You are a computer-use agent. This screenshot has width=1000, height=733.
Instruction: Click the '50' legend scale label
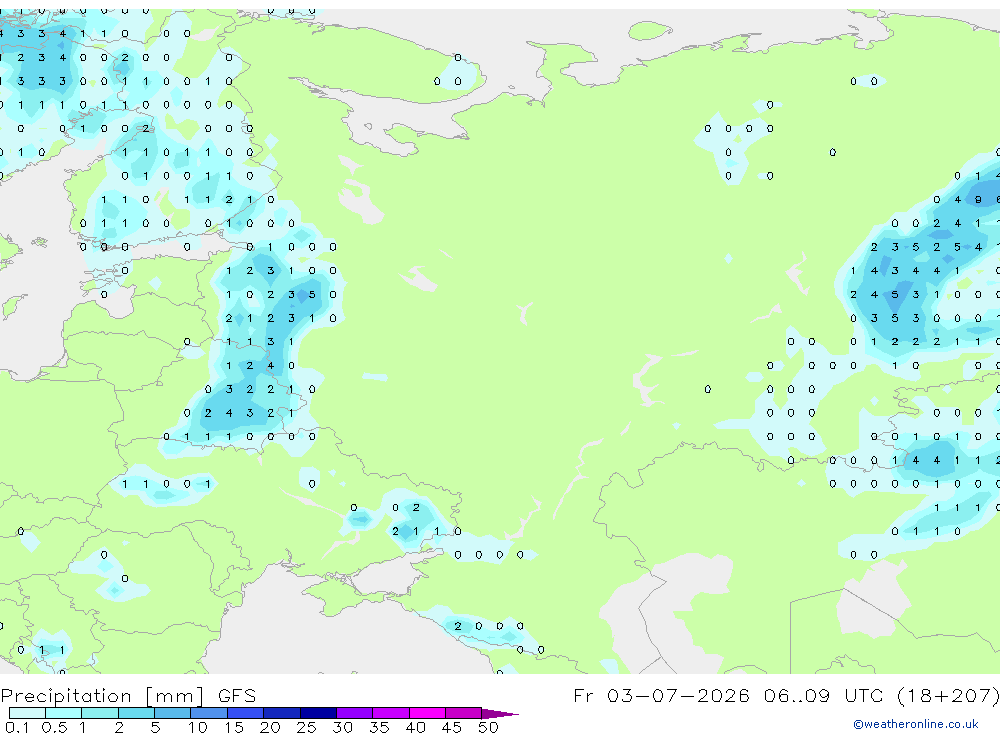[x=488, y=727]
